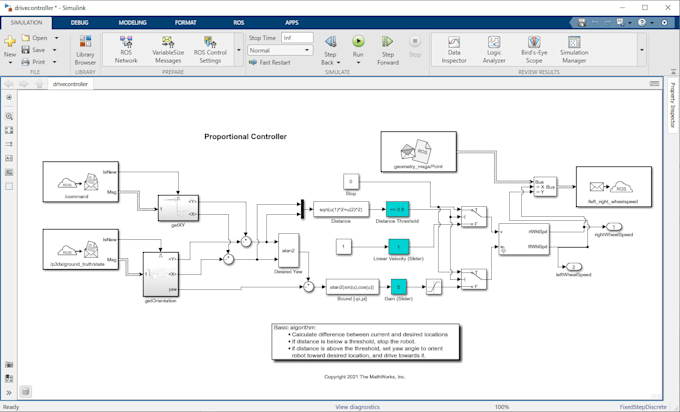Expand the palette double-chevron at bottom left
Screen dimensions: 680x412
(9, 392)
